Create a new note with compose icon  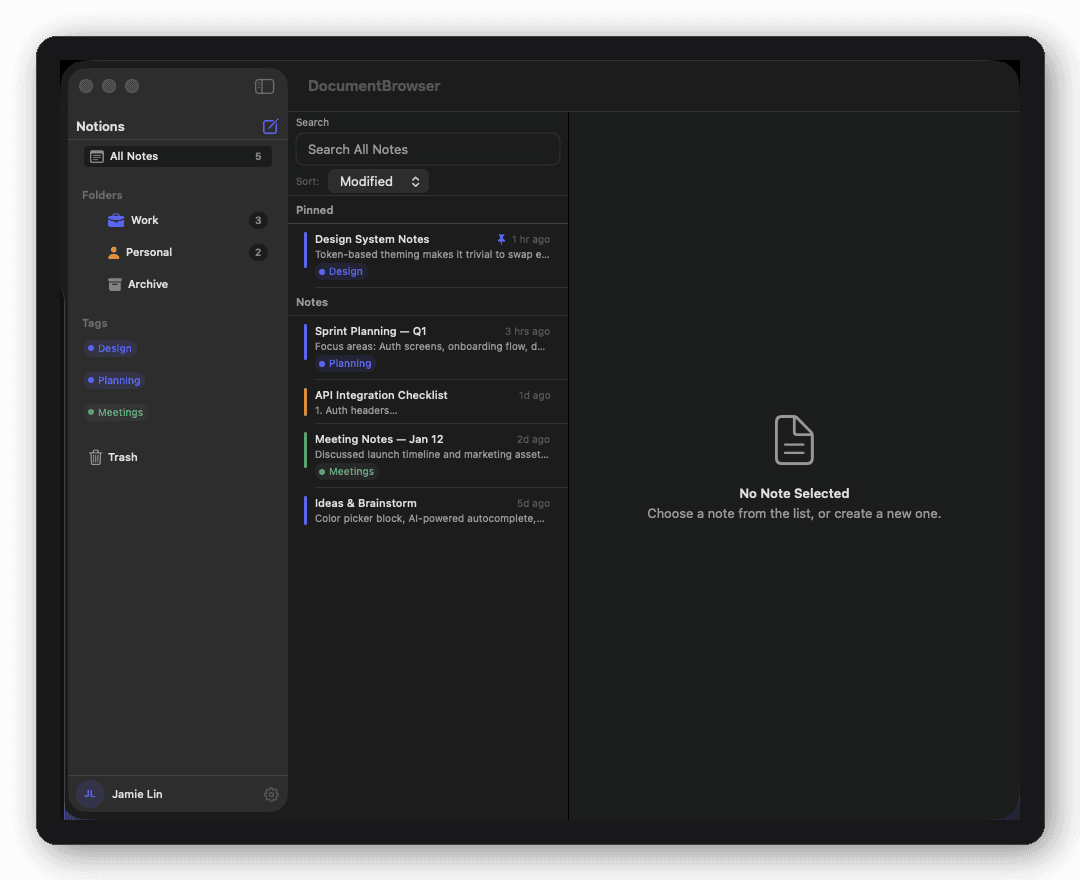click(x=270, y=126)
